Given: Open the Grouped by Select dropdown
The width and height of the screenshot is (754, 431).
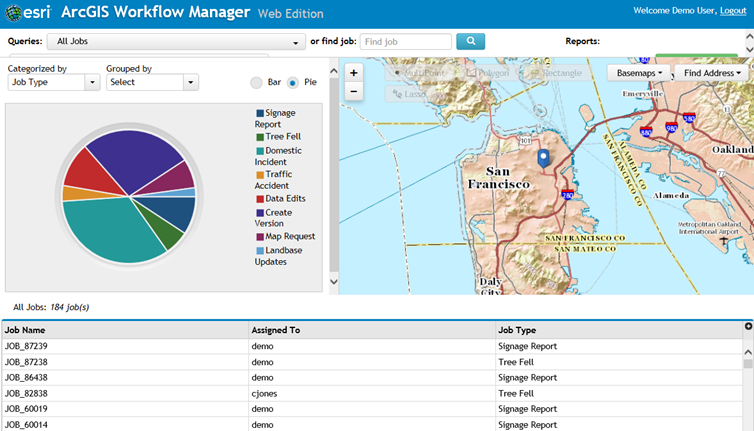Looking at the screenshot, I should 152,82.
